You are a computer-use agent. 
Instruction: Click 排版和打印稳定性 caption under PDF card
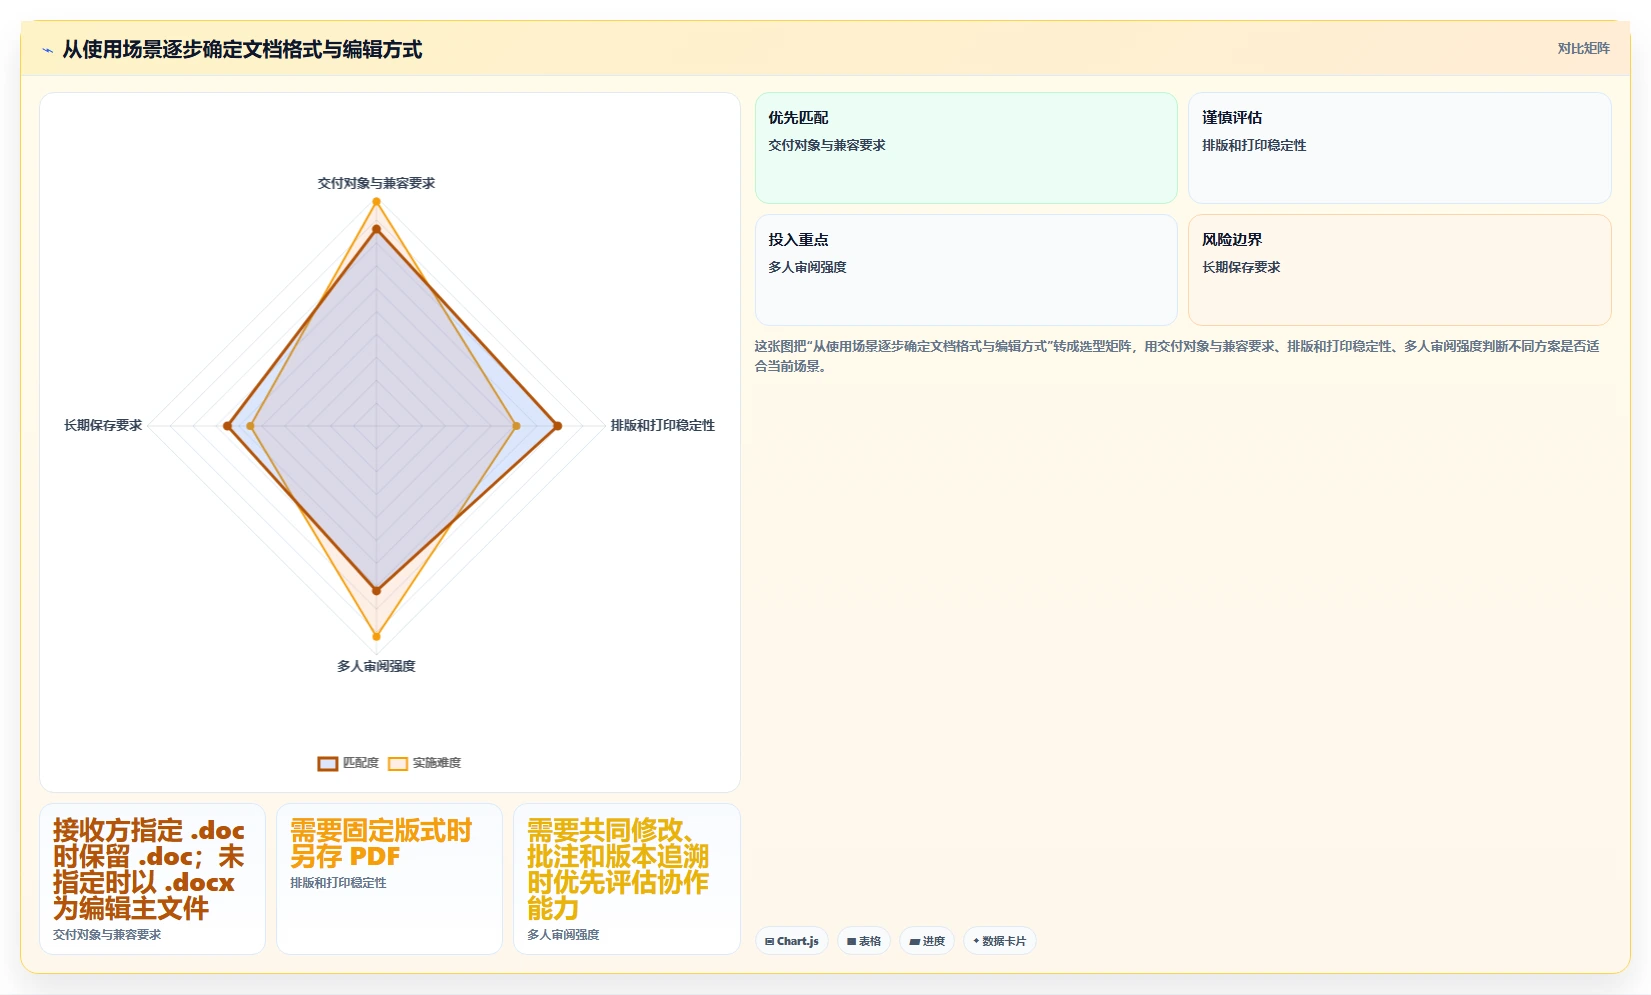tap(338, 883)
